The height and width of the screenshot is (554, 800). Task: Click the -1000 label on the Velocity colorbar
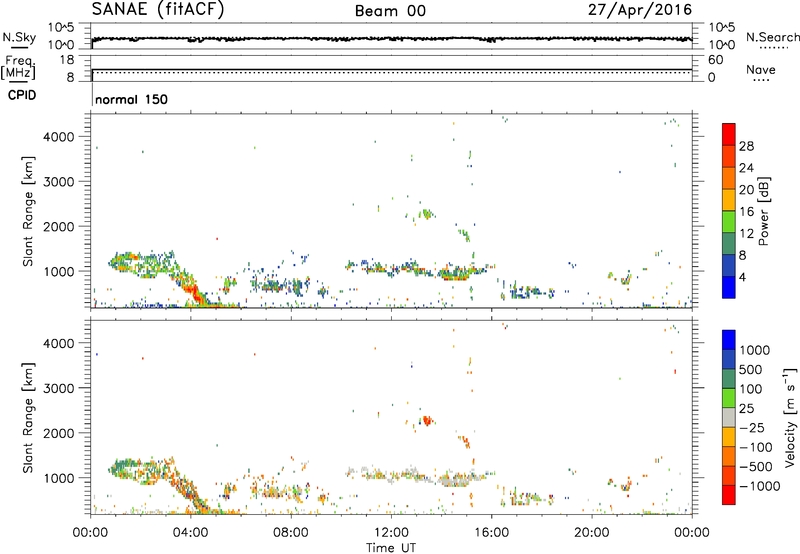(759, 486)
